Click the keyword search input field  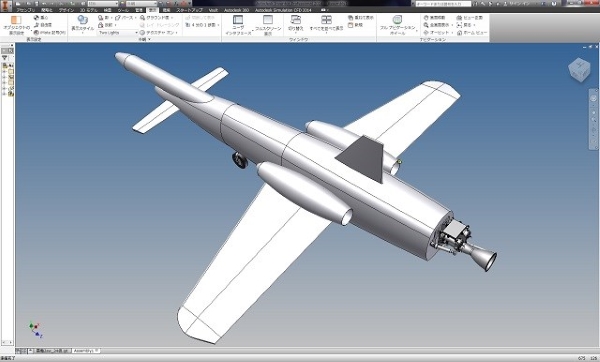click(x=443, y=4)
